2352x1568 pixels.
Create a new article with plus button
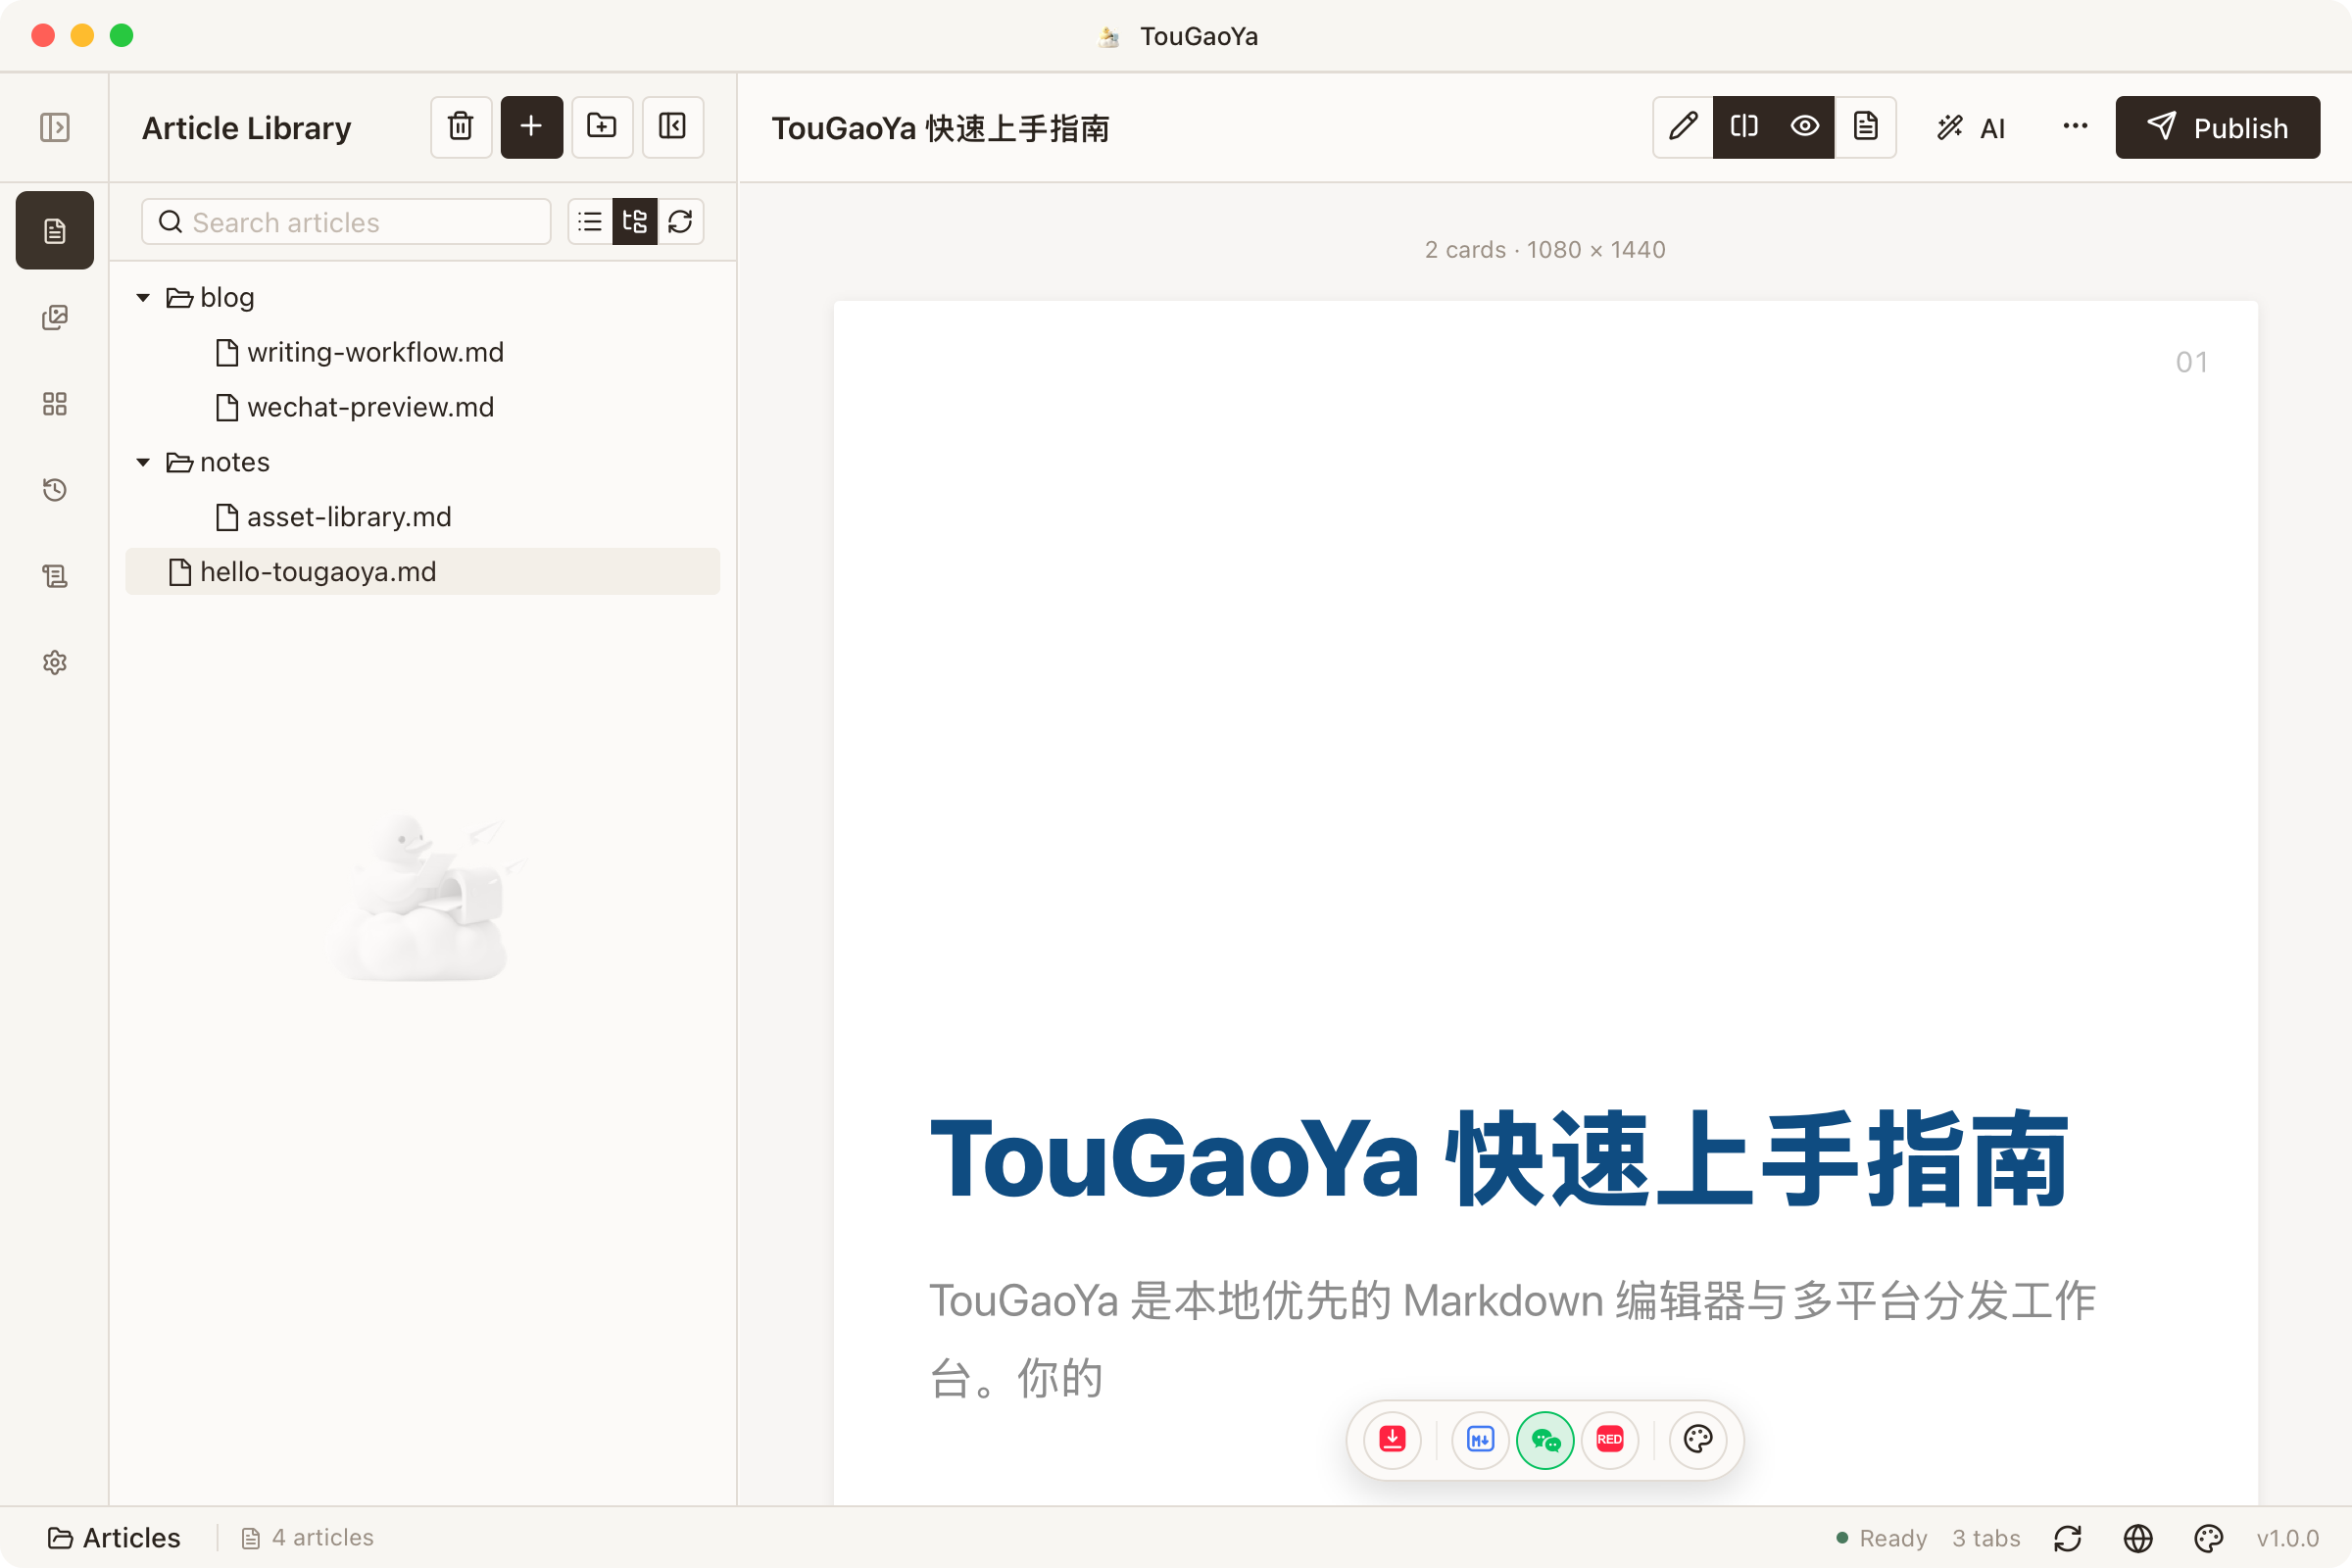[x=532, y=127]
